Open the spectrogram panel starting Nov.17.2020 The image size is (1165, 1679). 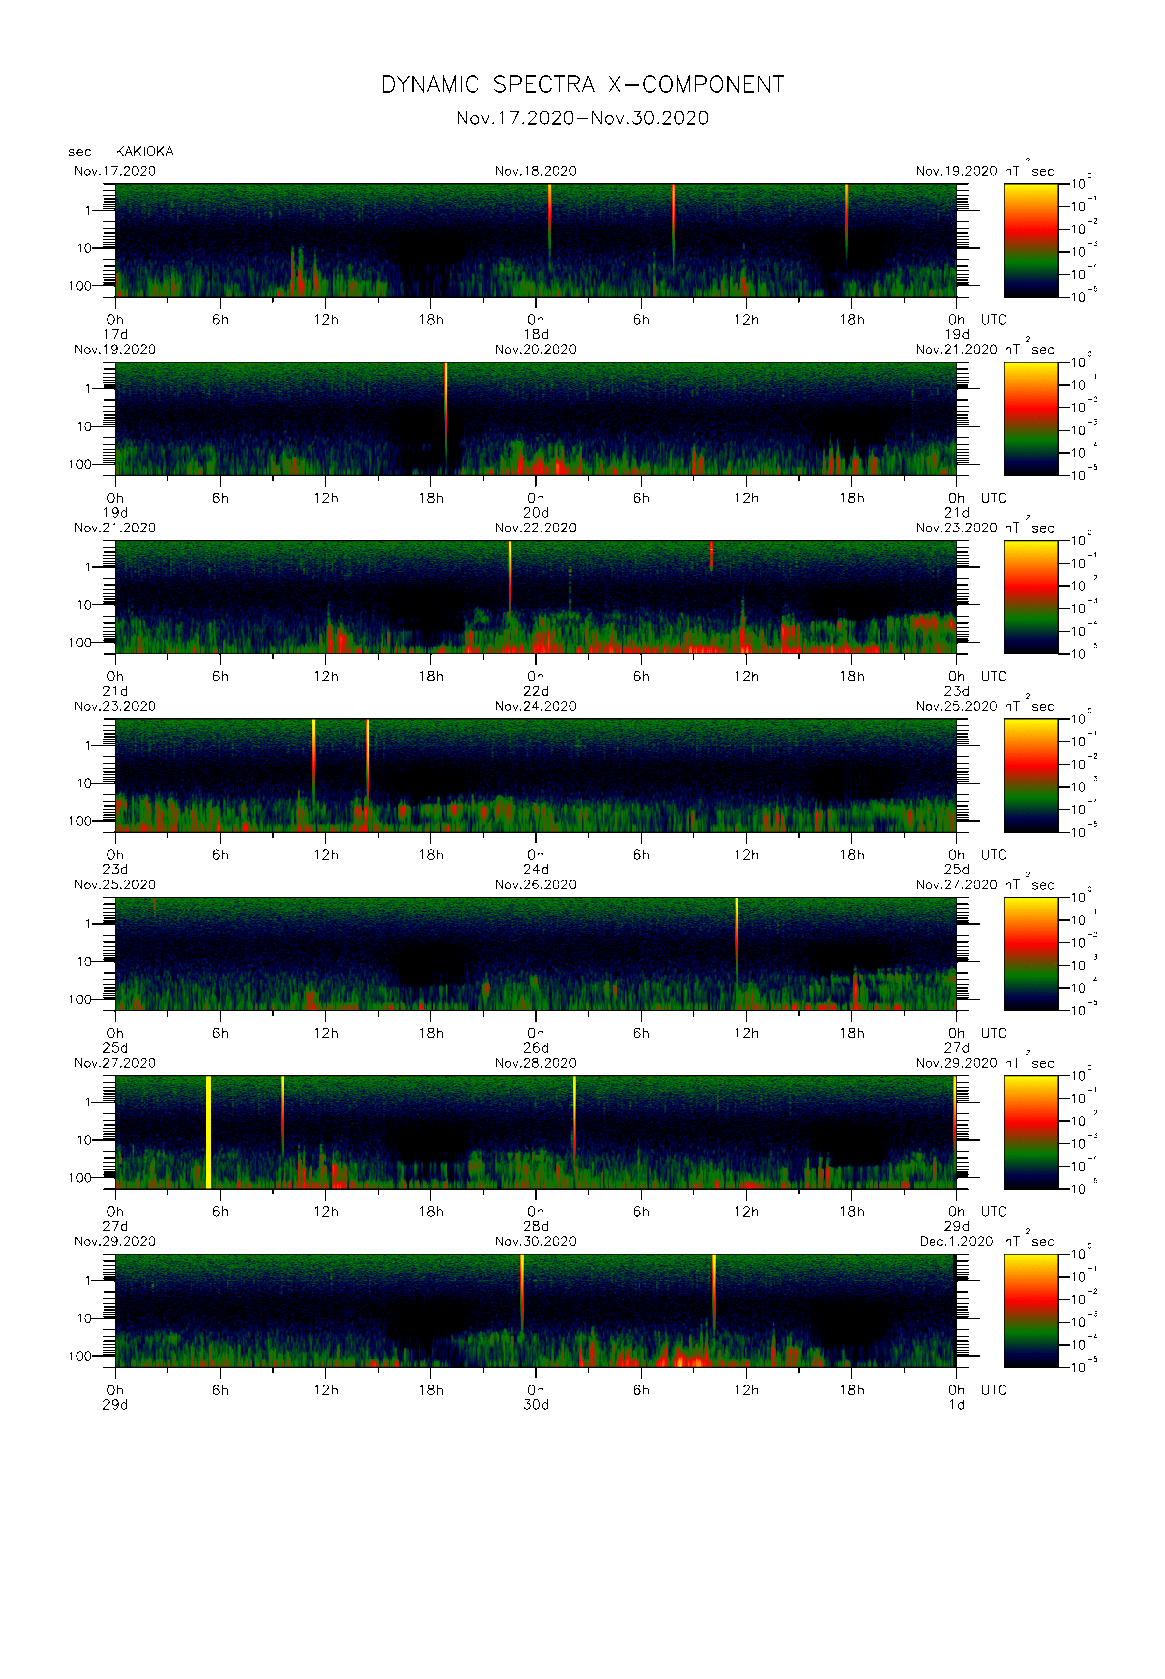click(x=536, y=240)
